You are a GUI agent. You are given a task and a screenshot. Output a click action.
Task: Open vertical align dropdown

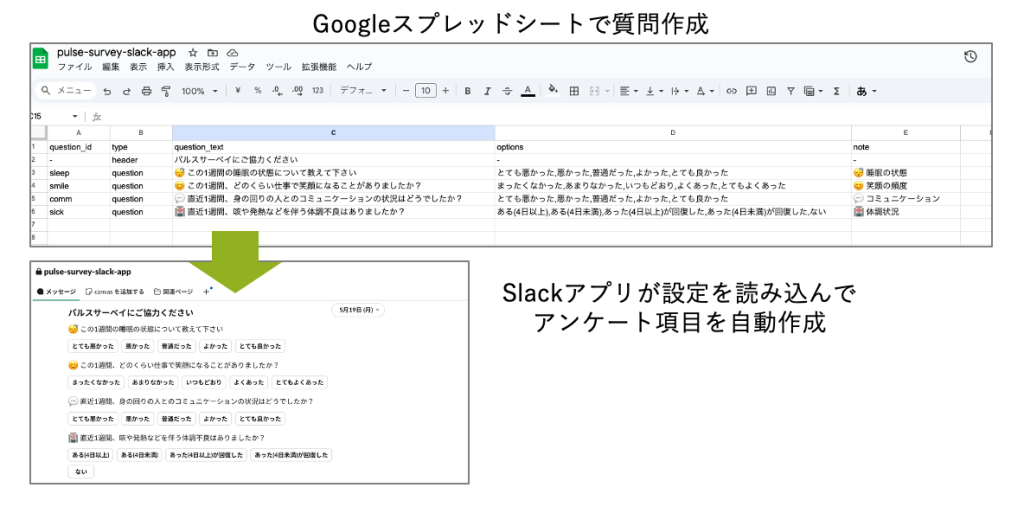654,91
